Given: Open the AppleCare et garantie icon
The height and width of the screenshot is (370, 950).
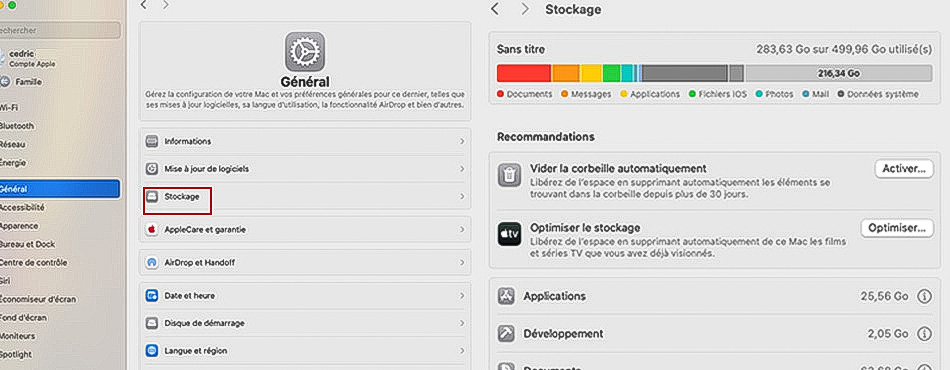Looking at the screenshot, I should click(x=151, y=230).
